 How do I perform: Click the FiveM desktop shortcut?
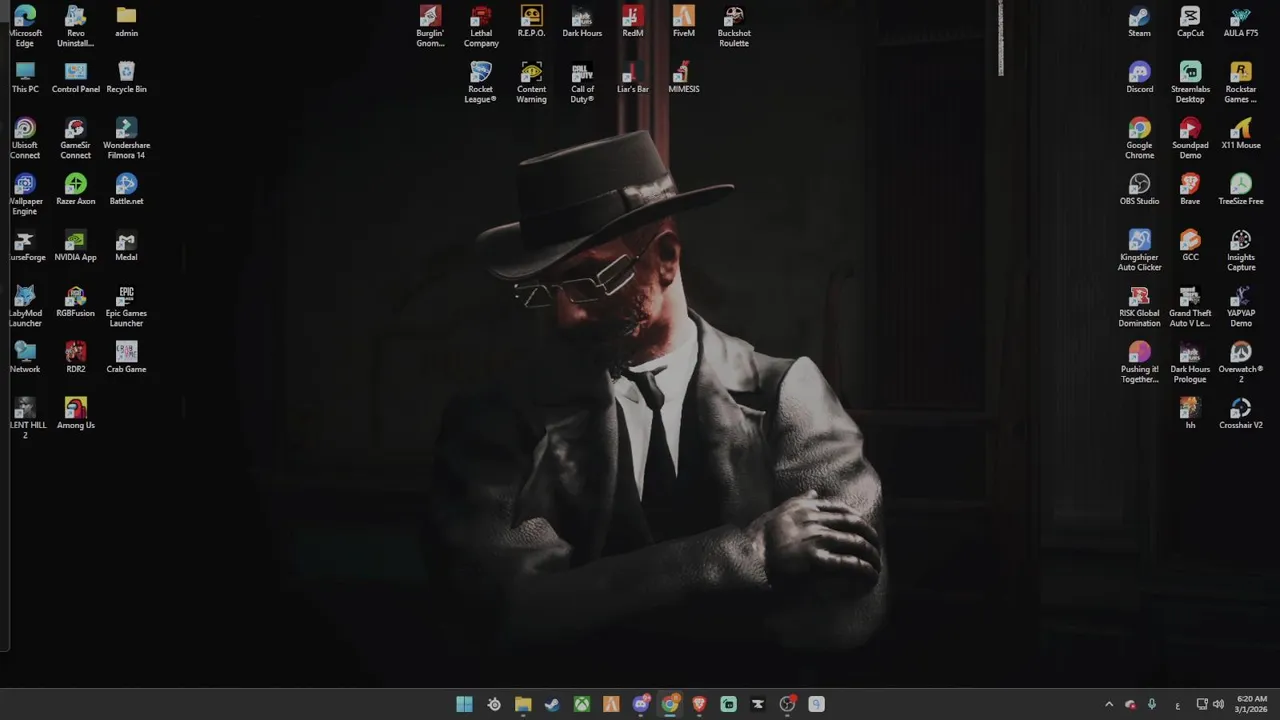coord(684,22)
